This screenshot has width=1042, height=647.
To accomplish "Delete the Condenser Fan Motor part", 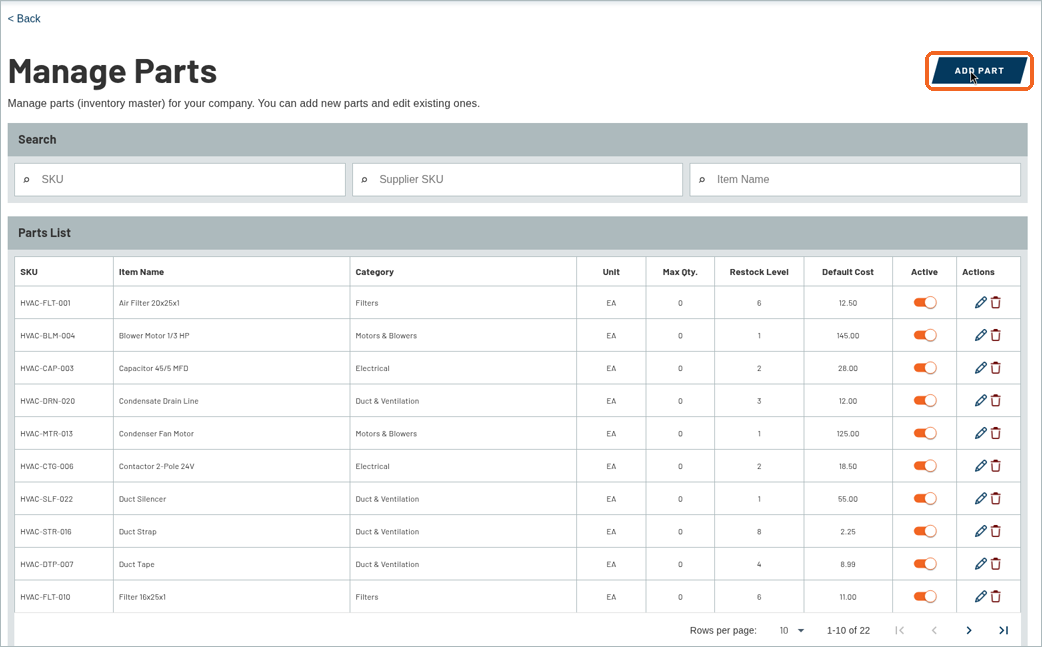I will click(995, 433).
